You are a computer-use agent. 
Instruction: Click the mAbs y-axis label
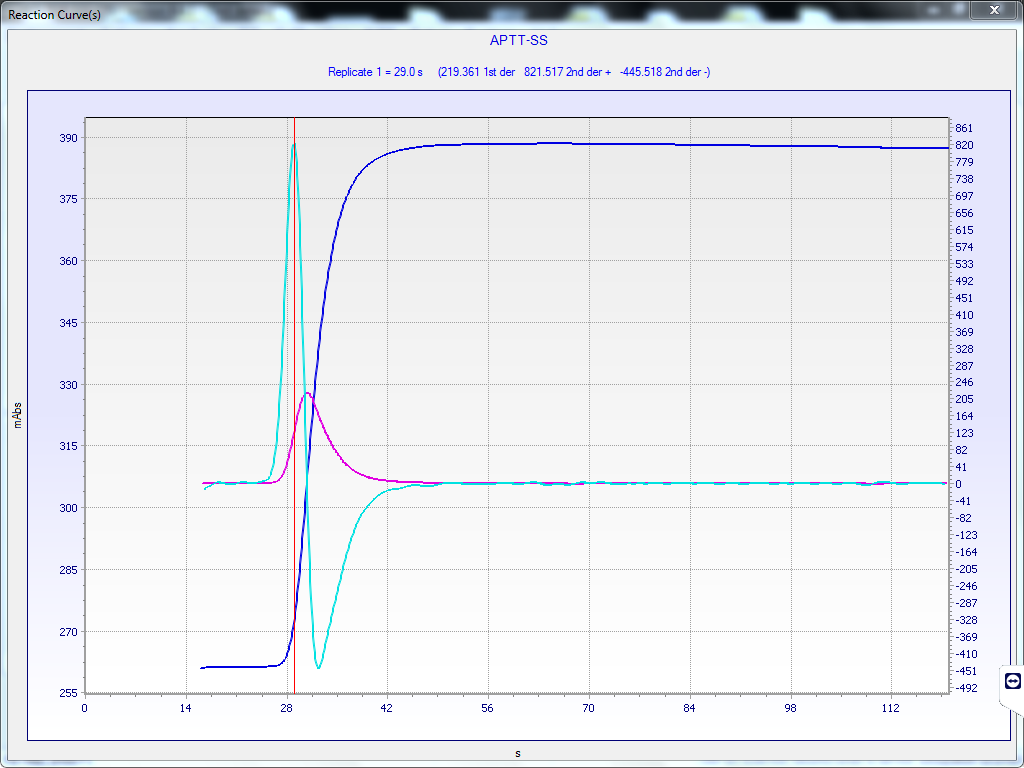pos(16,416)
